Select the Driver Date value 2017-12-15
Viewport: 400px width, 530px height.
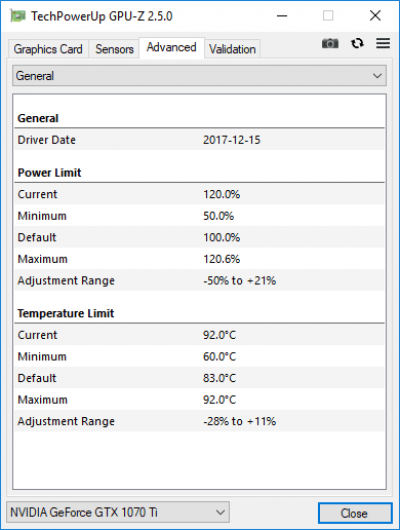[x=232, y=140]
